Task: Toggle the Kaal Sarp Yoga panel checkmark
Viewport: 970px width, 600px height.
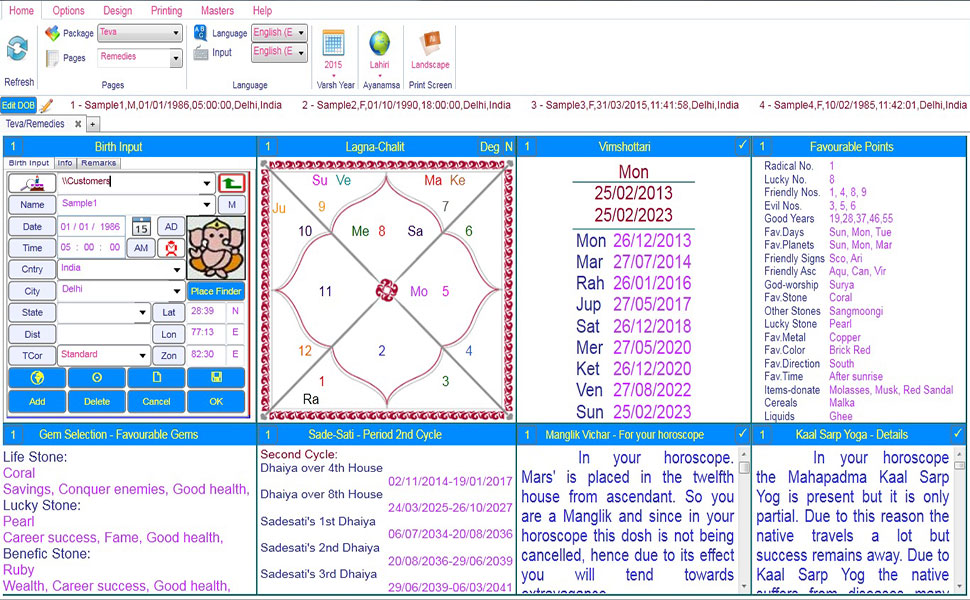Action: [958, 434]
